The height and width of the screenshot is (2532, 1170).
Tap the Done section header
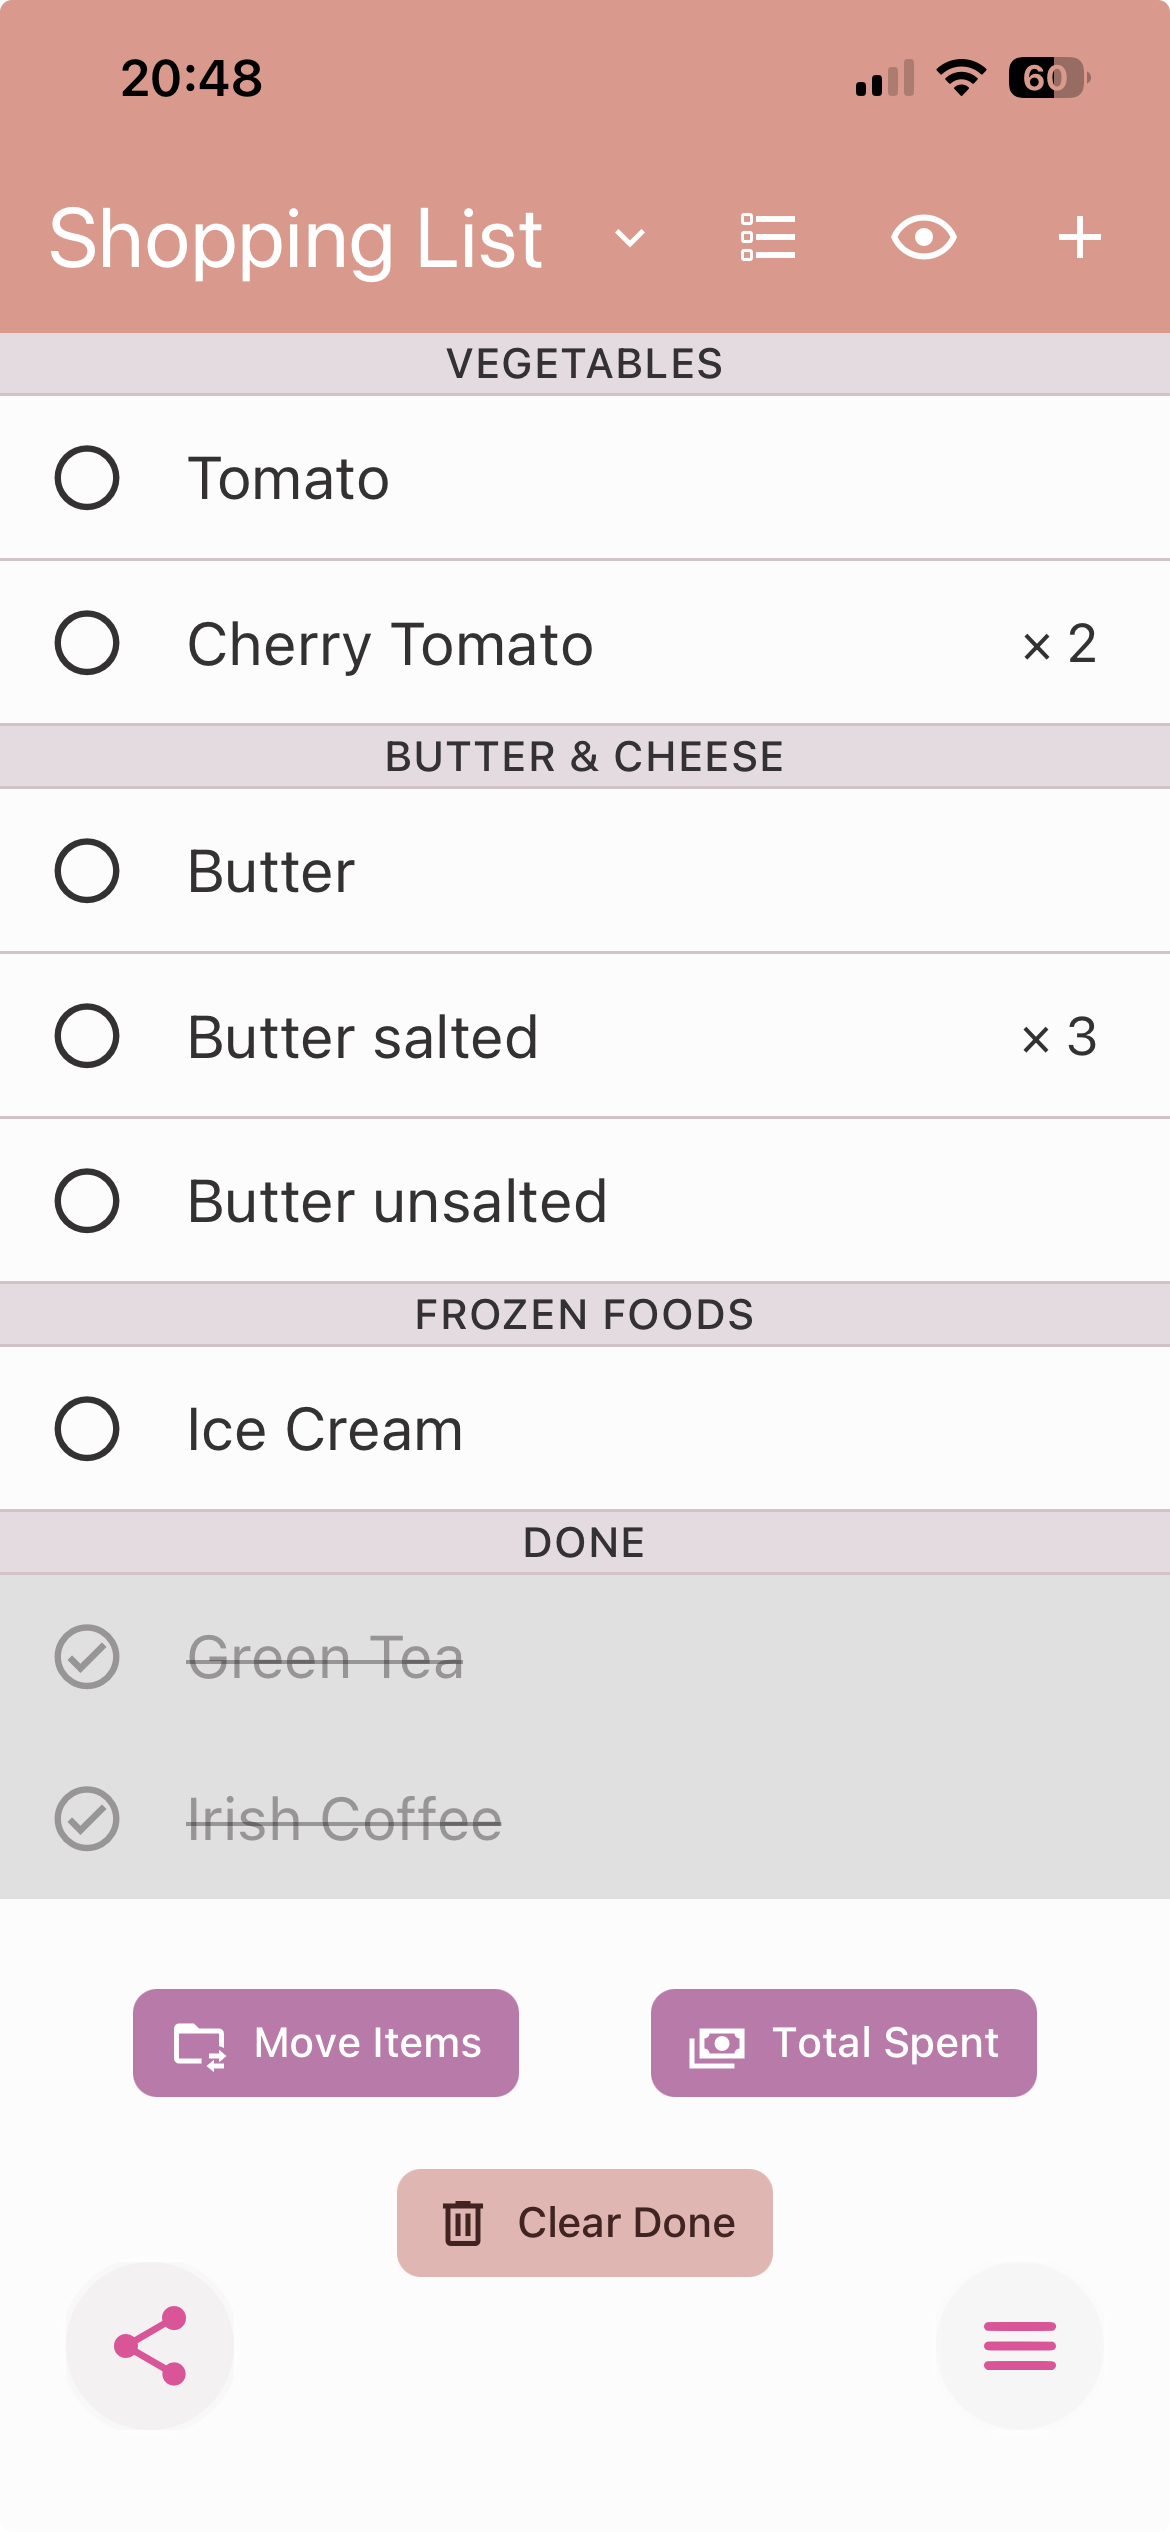585,1543
